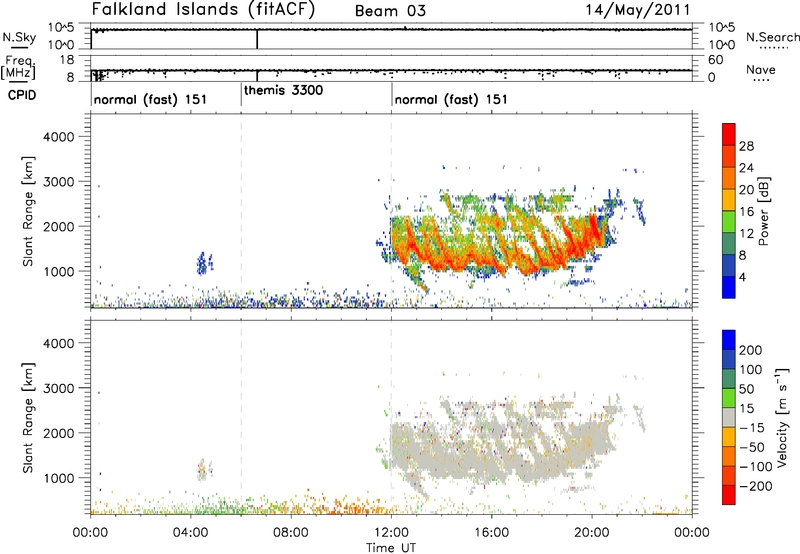Click the "N.Search" legend label
The width and height of the screenshot is (800, 554).
click(x=773, y=37)
